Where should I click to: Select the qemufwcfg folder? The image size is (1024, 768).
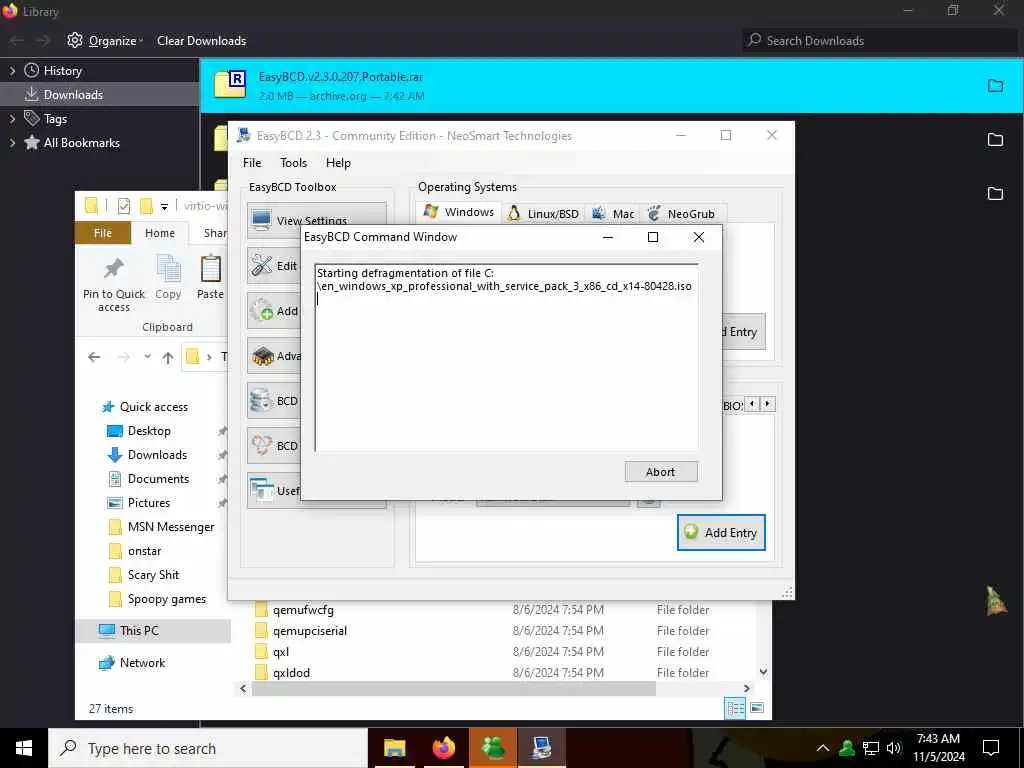[x=303, y=610]
